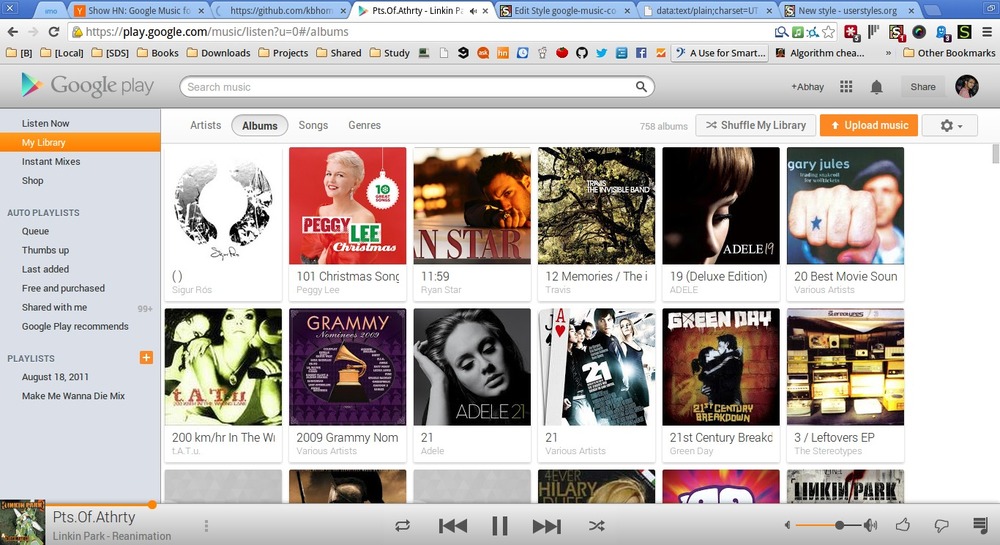This screenshot has width=1000, height=545.
Task: Click the Reanimation now-playing album art
Action: pyautogui.click(x=22, y=522)
